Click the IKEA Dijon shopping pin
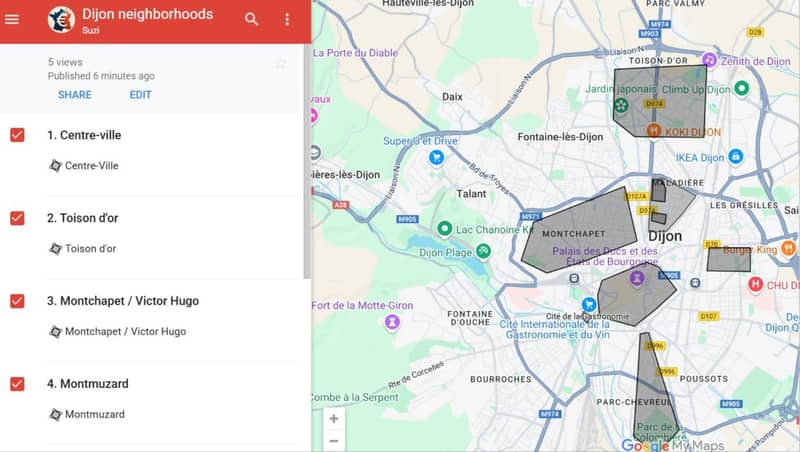Screen dimensions: 800x452 point(736,157)
